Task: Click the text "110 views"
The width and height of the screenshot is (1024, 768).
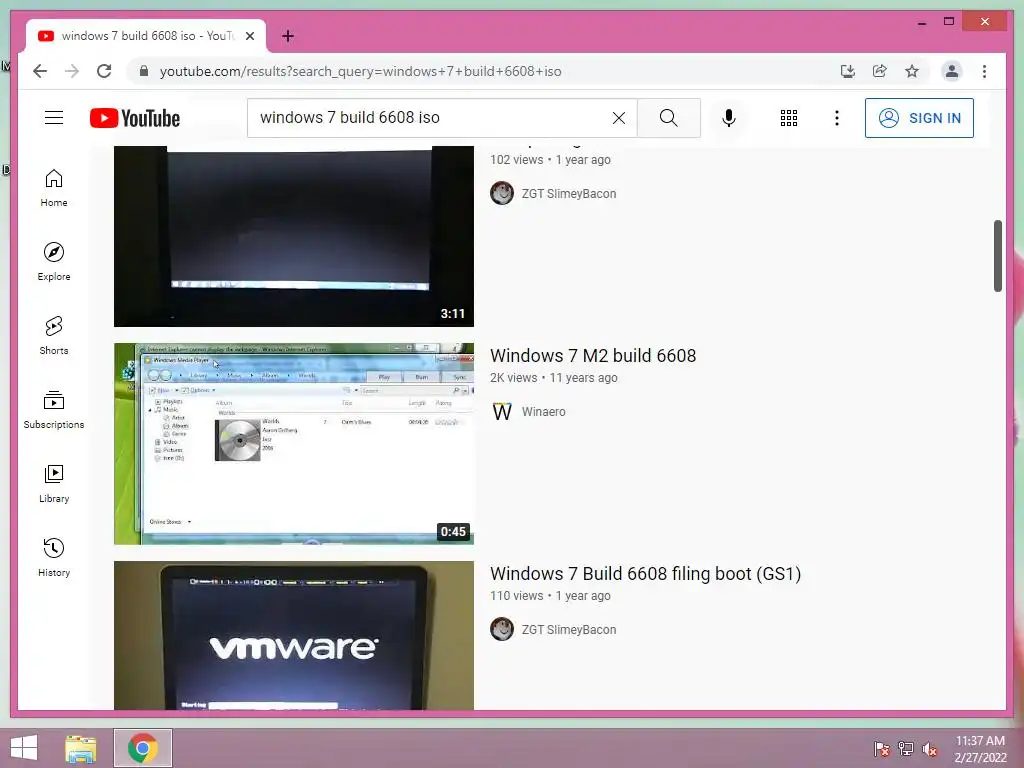Action: coord(516,596)
